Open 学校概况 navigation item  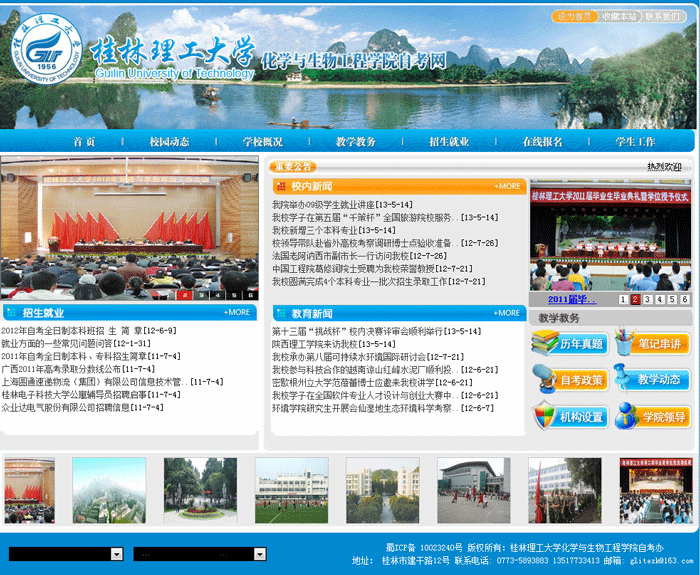(x=262, y=142)
